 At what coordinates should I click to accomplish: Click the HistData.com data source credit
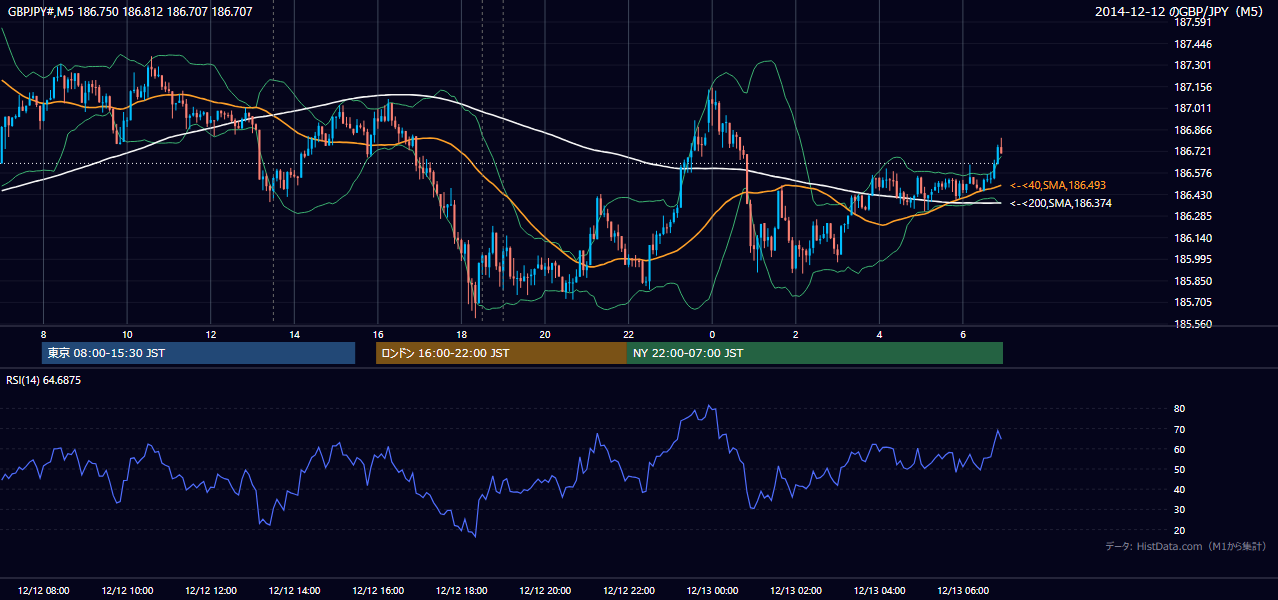(1185, 546)
